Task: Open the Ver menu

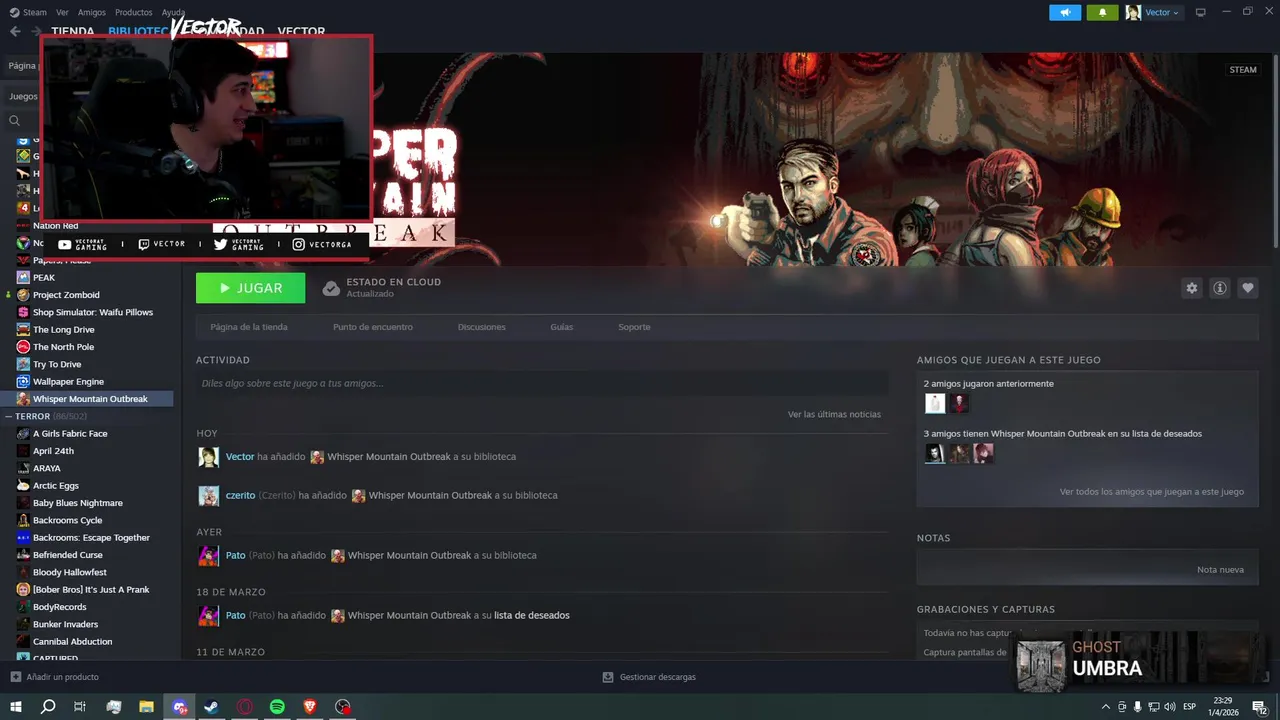Action: (62, 12)
